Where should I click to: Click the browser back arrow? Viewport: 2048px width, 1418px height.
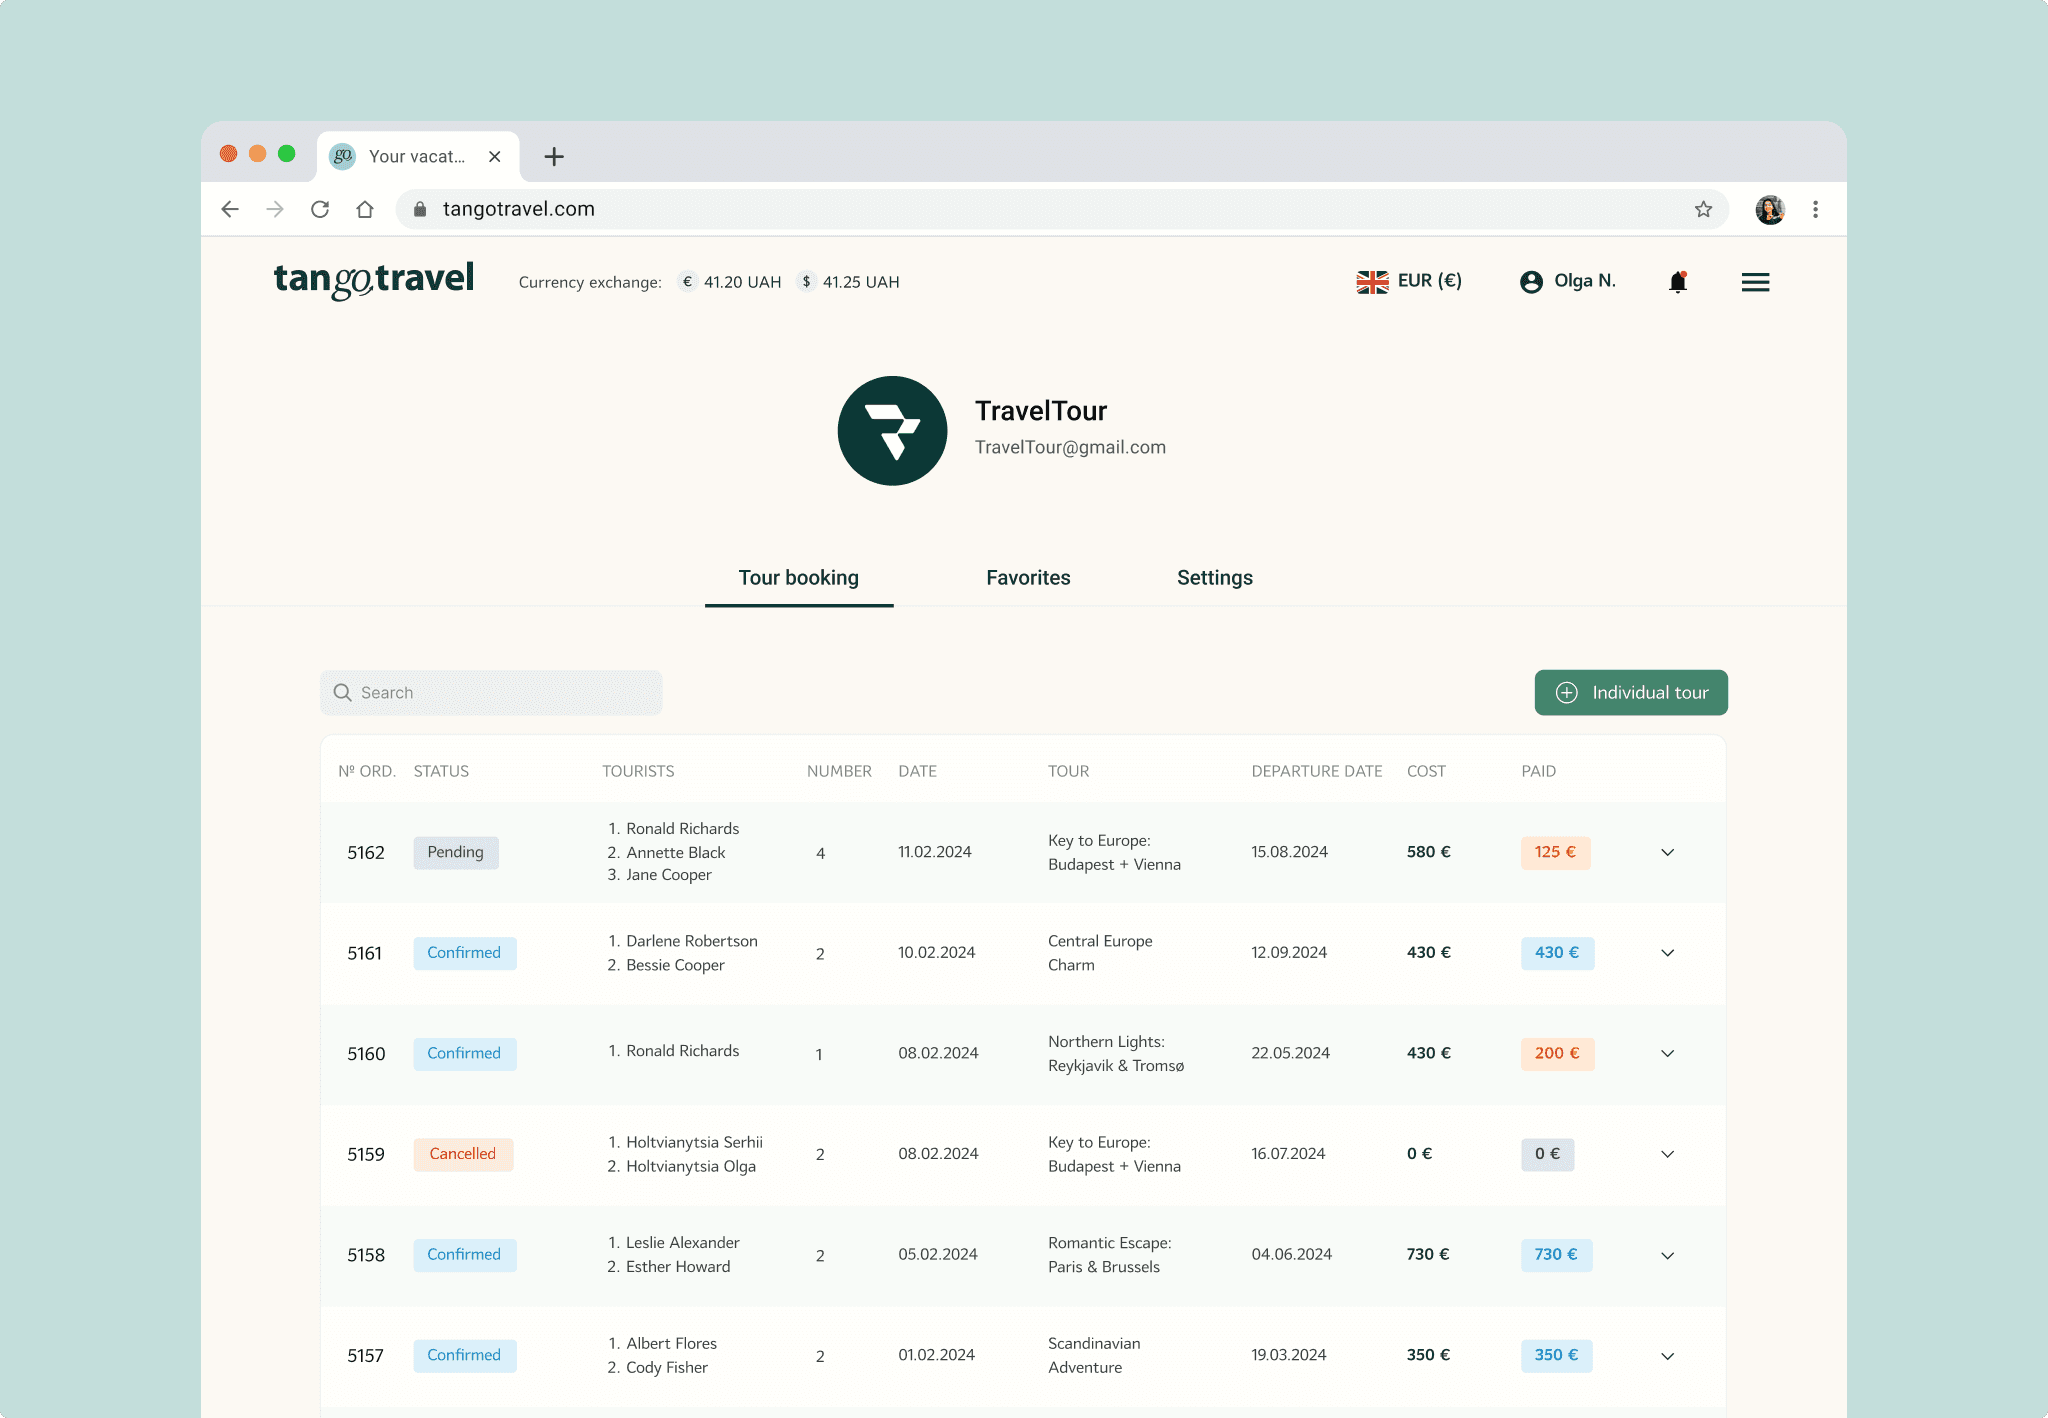(x=230, y=209)
